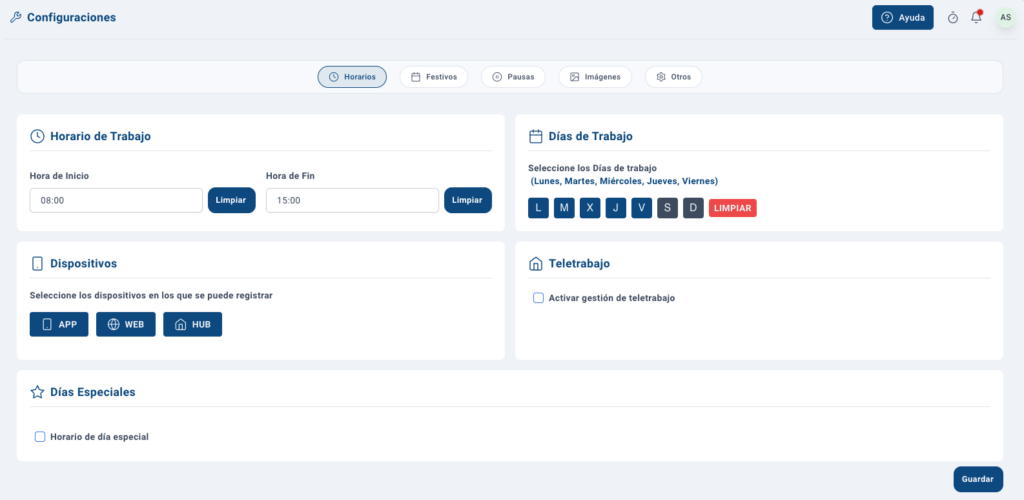Open the Pausas tab
This screenshot has height=500, width=1024.
tap(513, 77)
